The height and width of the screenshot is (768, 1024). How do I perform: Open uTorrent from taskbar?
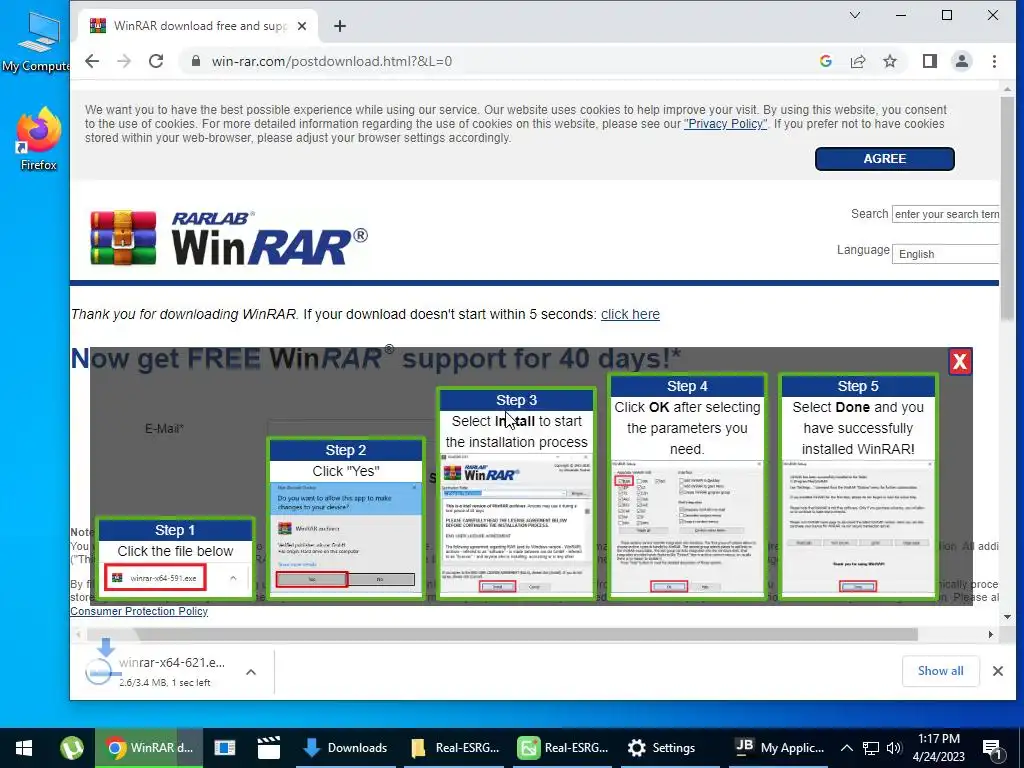[x=72, y=748]
